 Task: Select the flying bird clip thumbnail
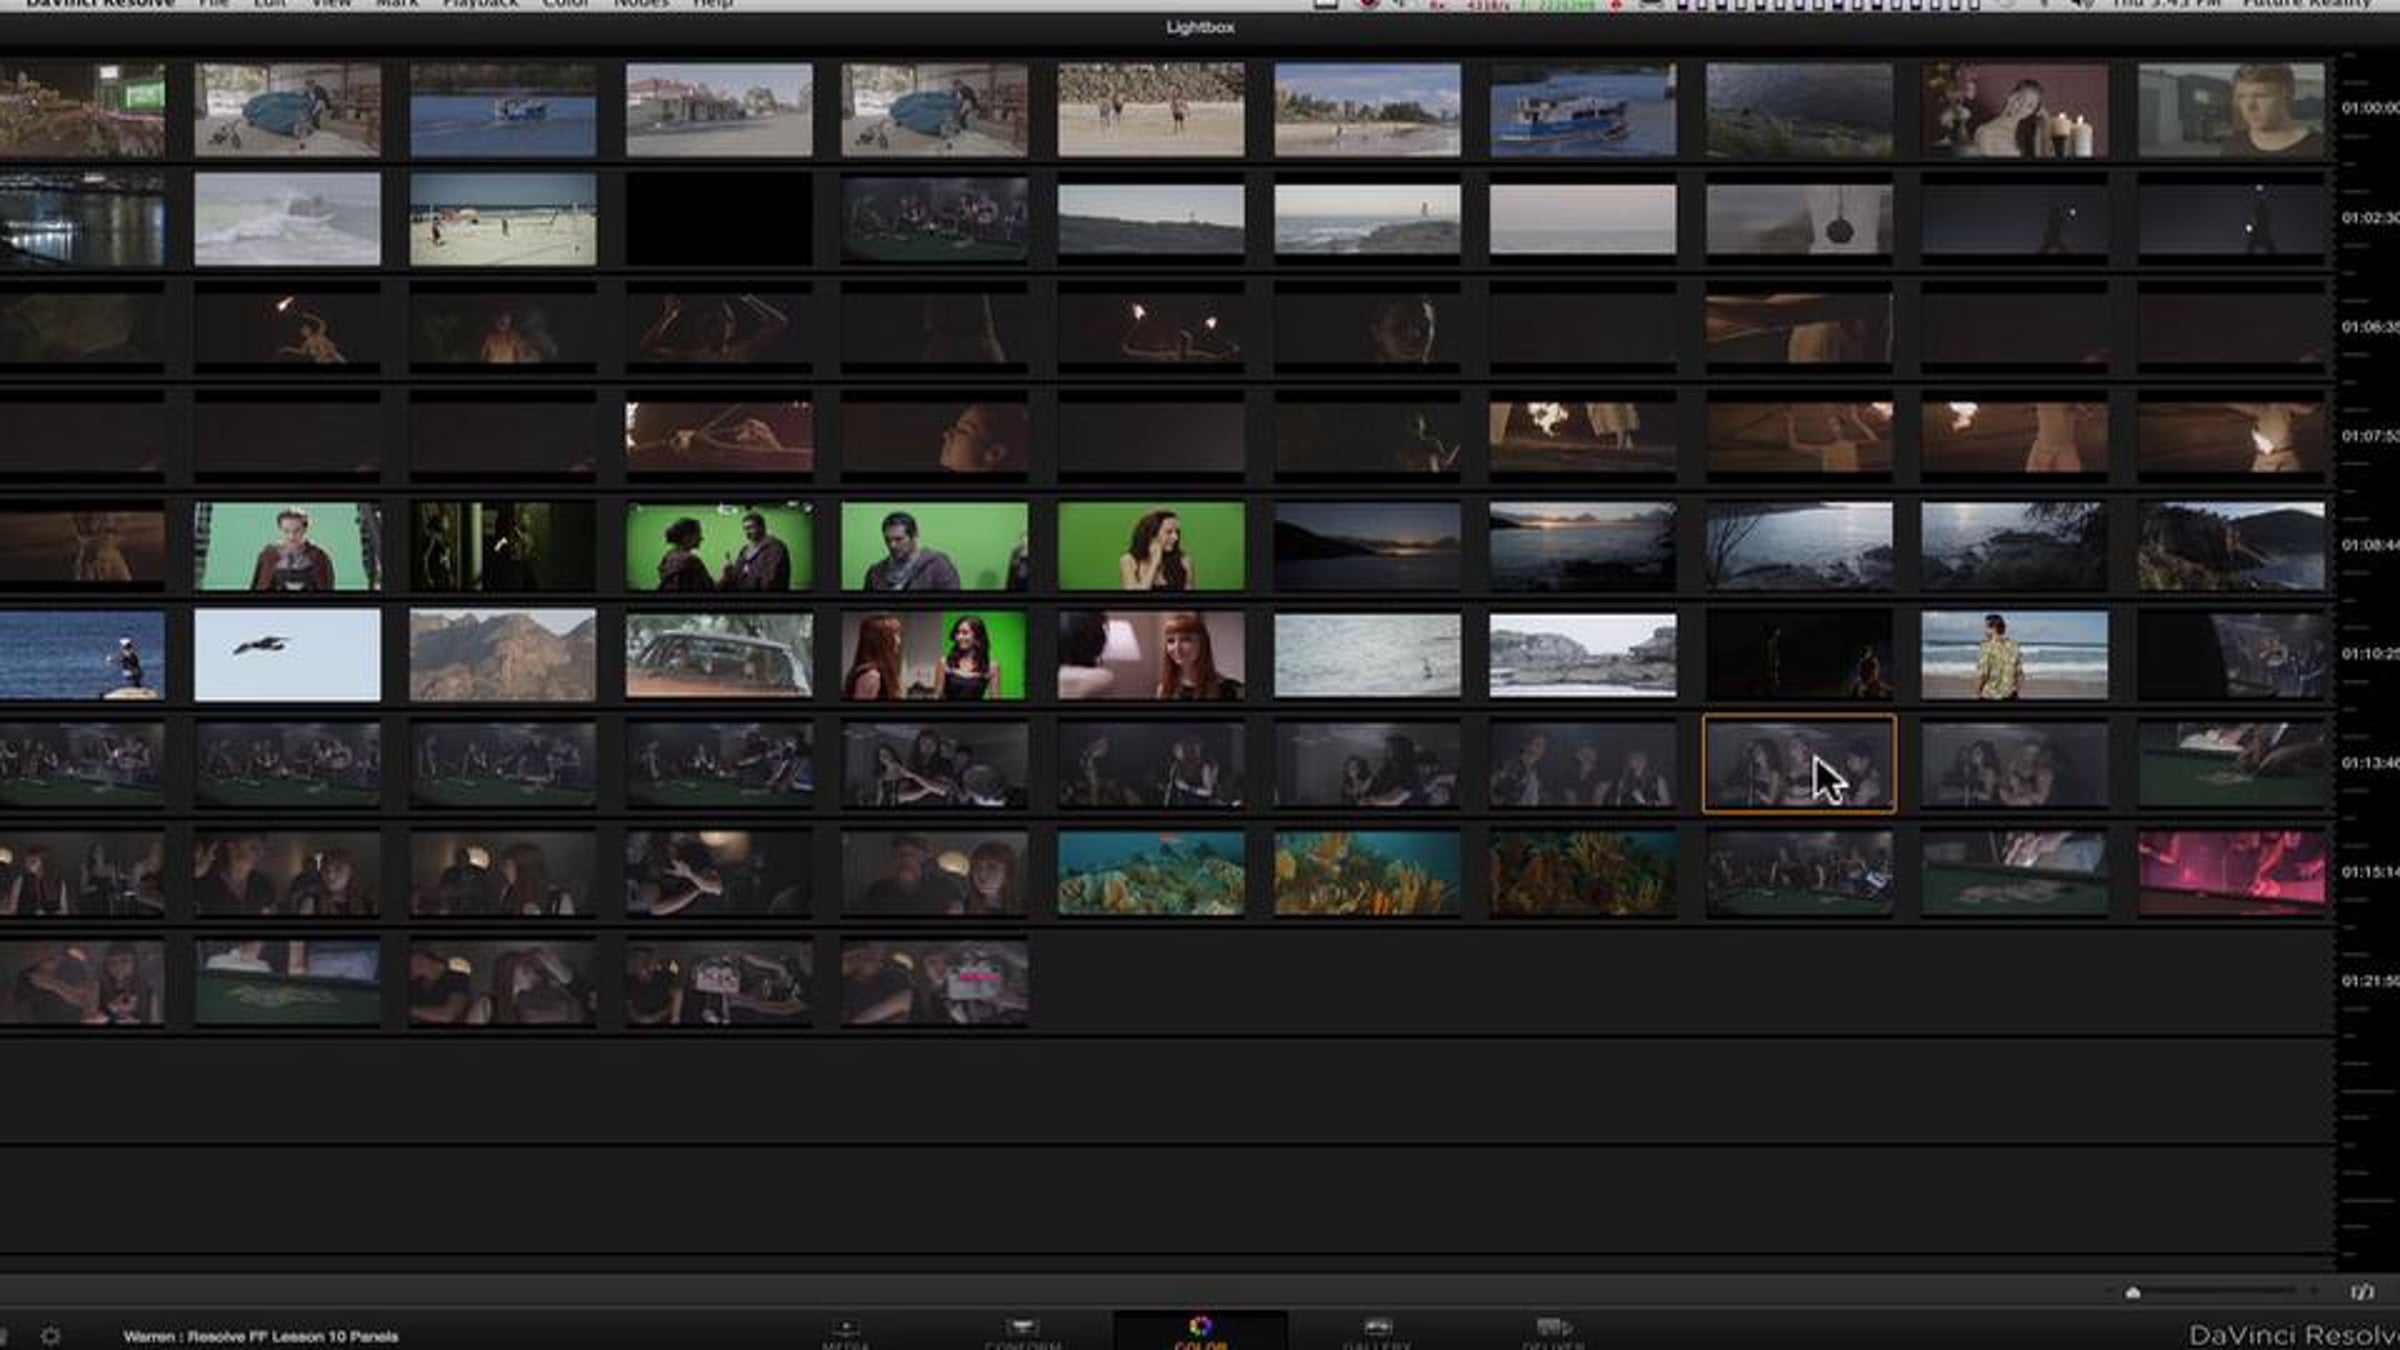(x=287, y=655)
